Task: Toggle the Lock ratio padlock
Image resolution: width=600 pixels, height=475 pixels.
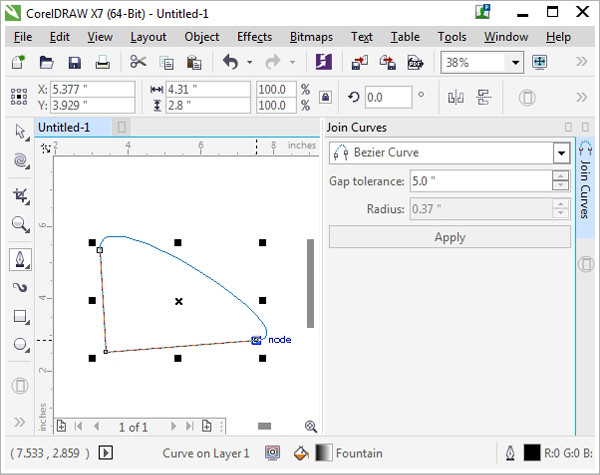Action: click(325, 97)
